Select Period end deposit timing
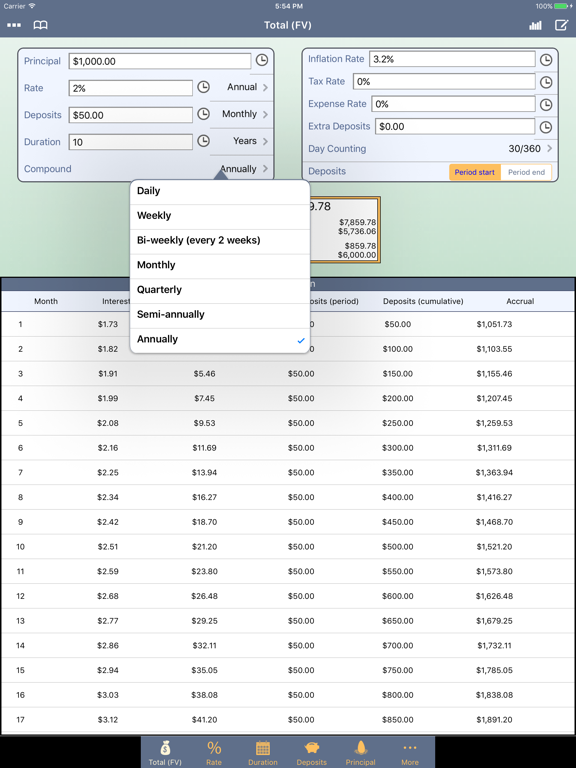 click(x=526, y=172)
